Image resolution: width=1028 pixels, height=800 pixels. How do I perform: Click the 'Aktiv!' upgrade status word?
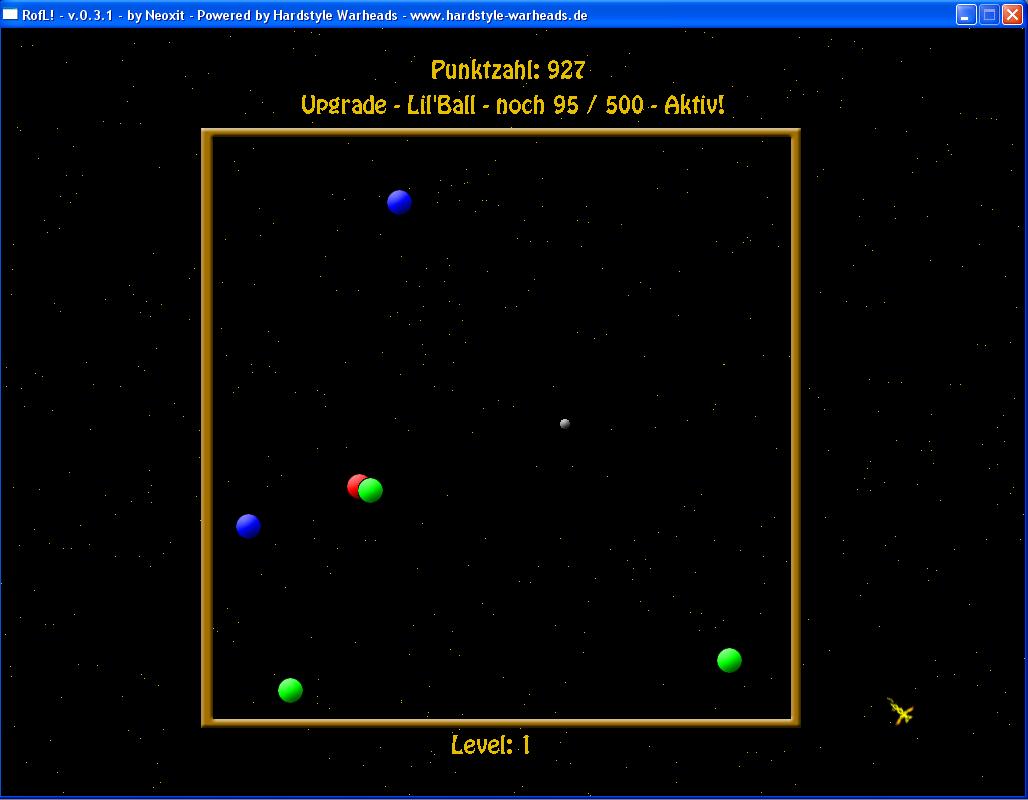(694, 105)
